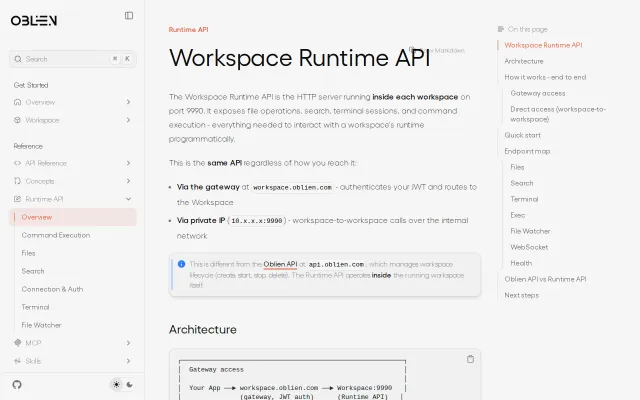Open Command Execution page
The width and height of the screenshot is (640, 400).
click(x=56, y=235)
